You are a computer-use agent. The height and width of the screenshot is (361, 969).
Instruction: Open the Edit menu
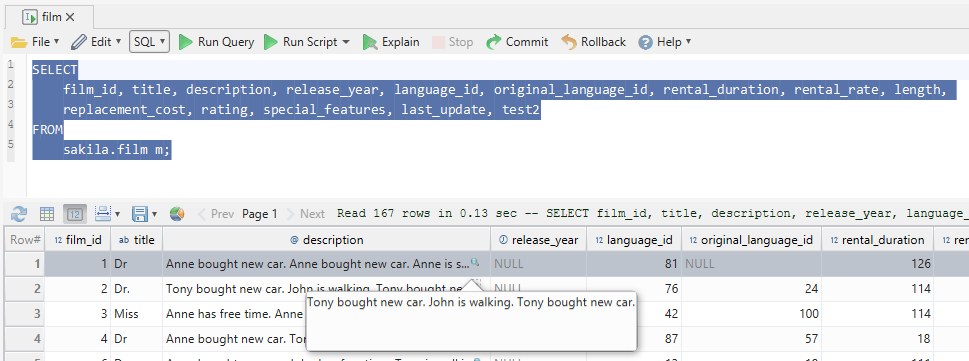point(96,42)
